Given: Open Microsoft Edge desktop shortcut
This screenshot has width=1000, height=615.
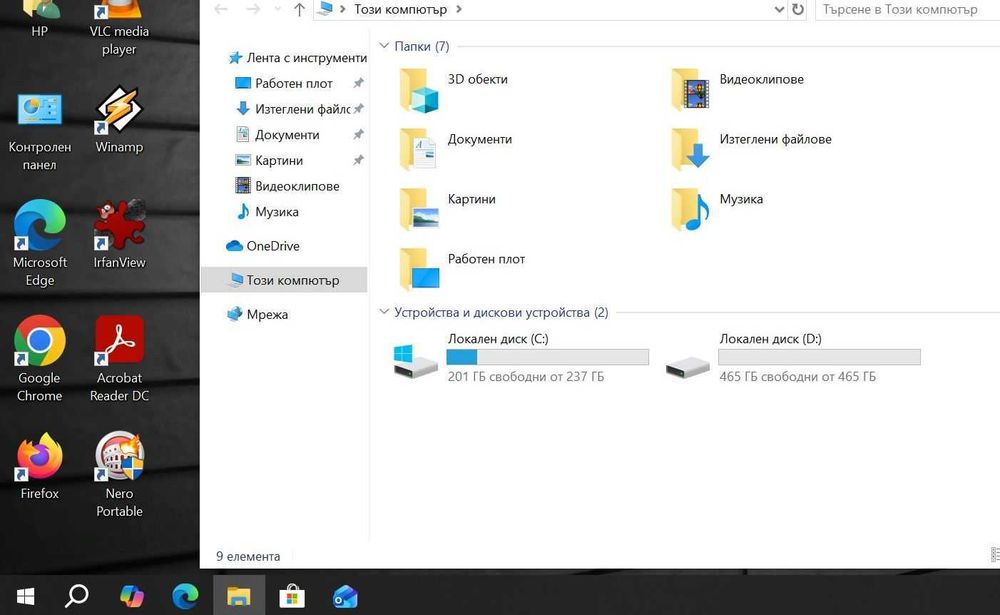Looking at the screenshot, I should pyautogui.click(x=40, y=242).
